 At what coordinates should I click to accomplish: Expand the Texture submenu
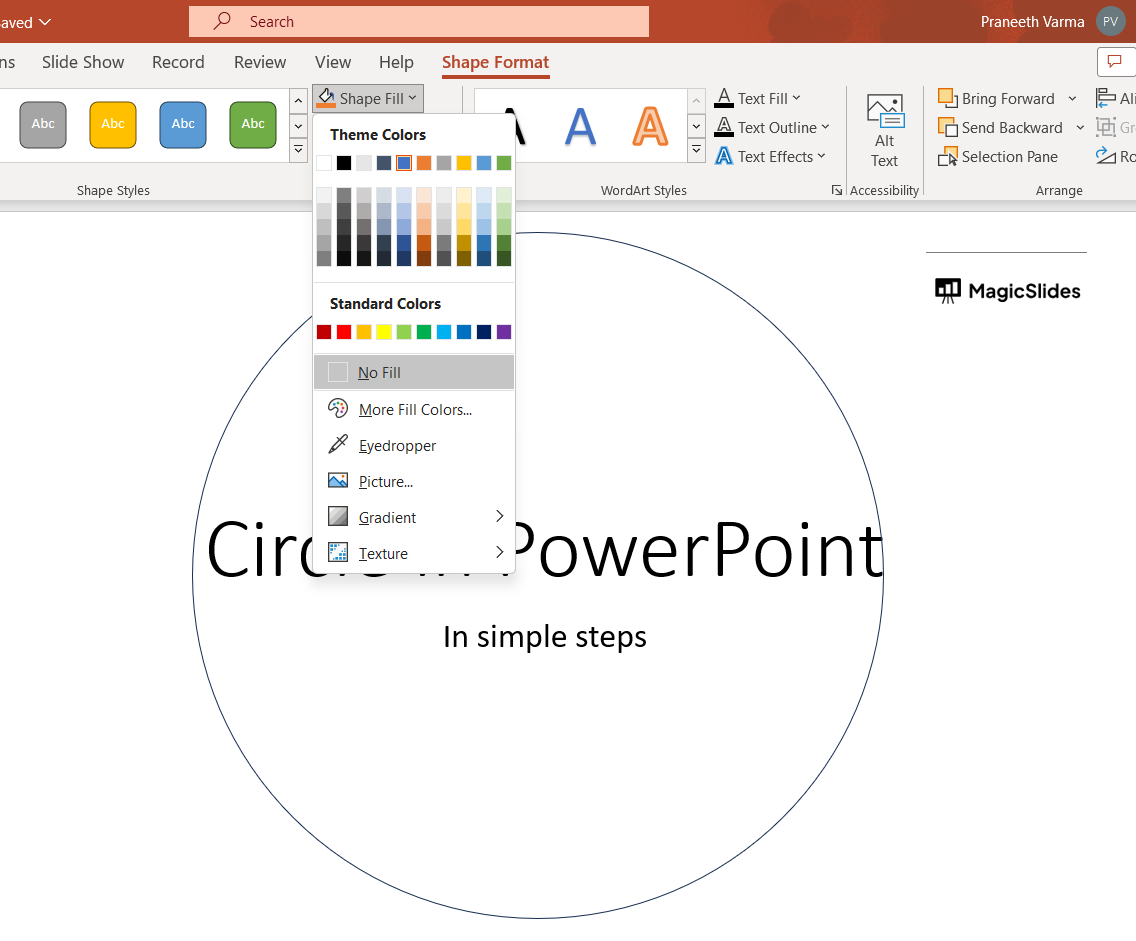pos(500,553)
